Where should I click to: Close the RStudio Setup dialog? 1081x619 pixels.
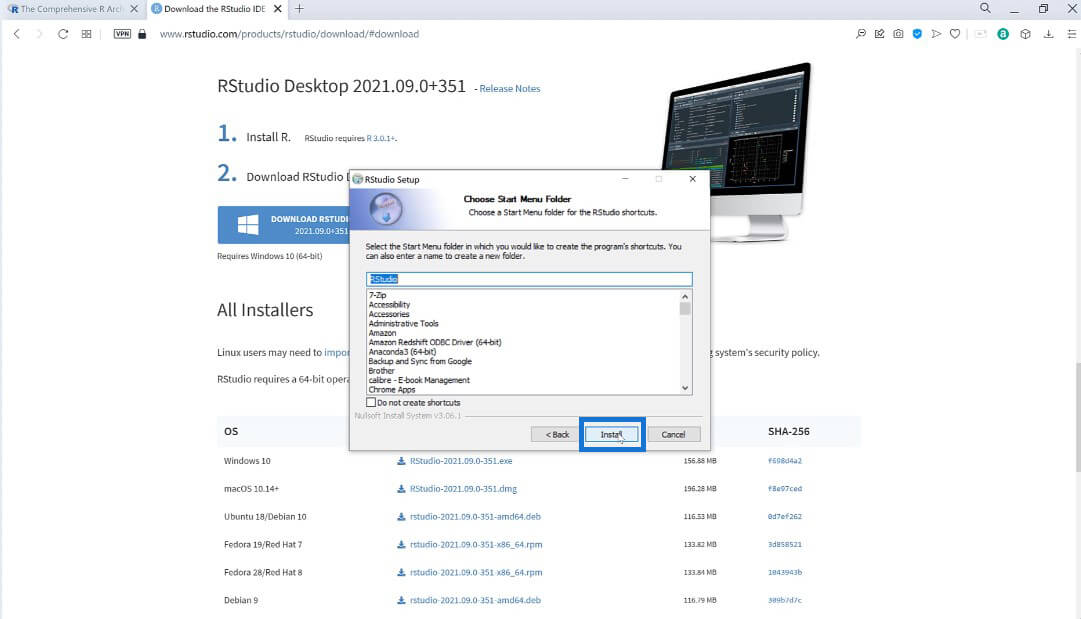(x=693, y=179)
